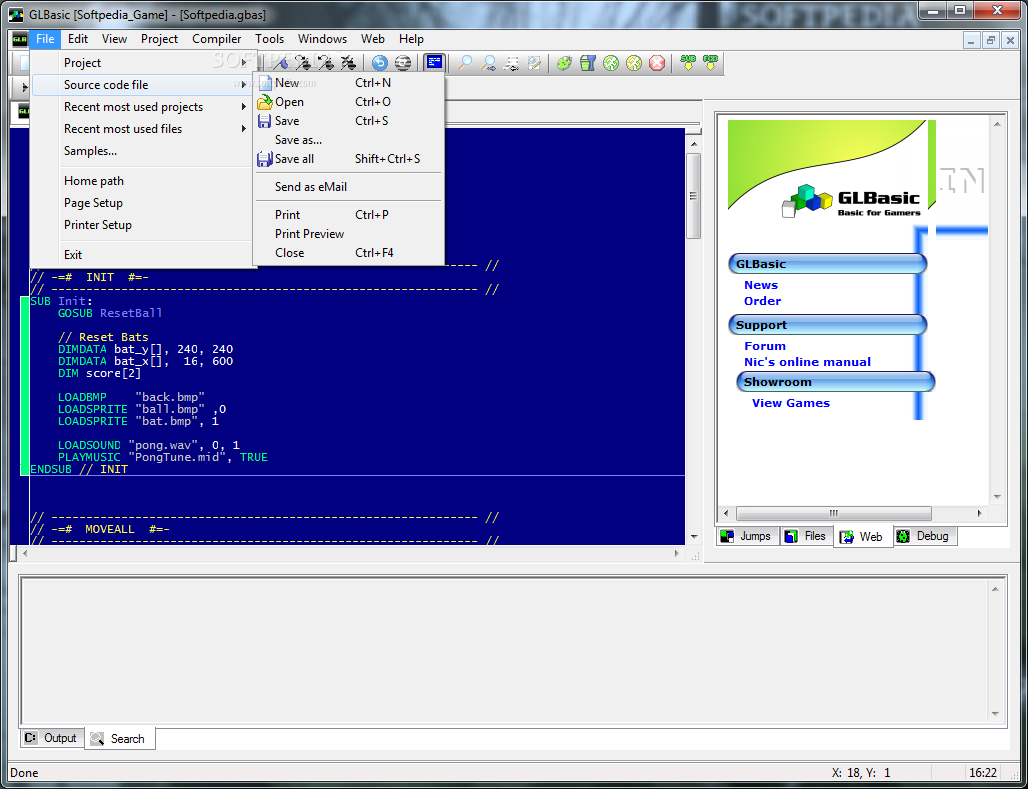
Task: Click the code editor vertical scrollbar thumb
Action: (x=694, y=195)
